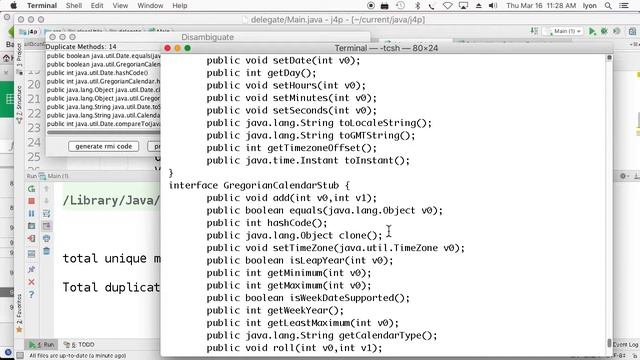This screenshot has width=640, height=360.
Task: Select first Date.equals row in duplicates list
Action: click(x=103, y=56)
